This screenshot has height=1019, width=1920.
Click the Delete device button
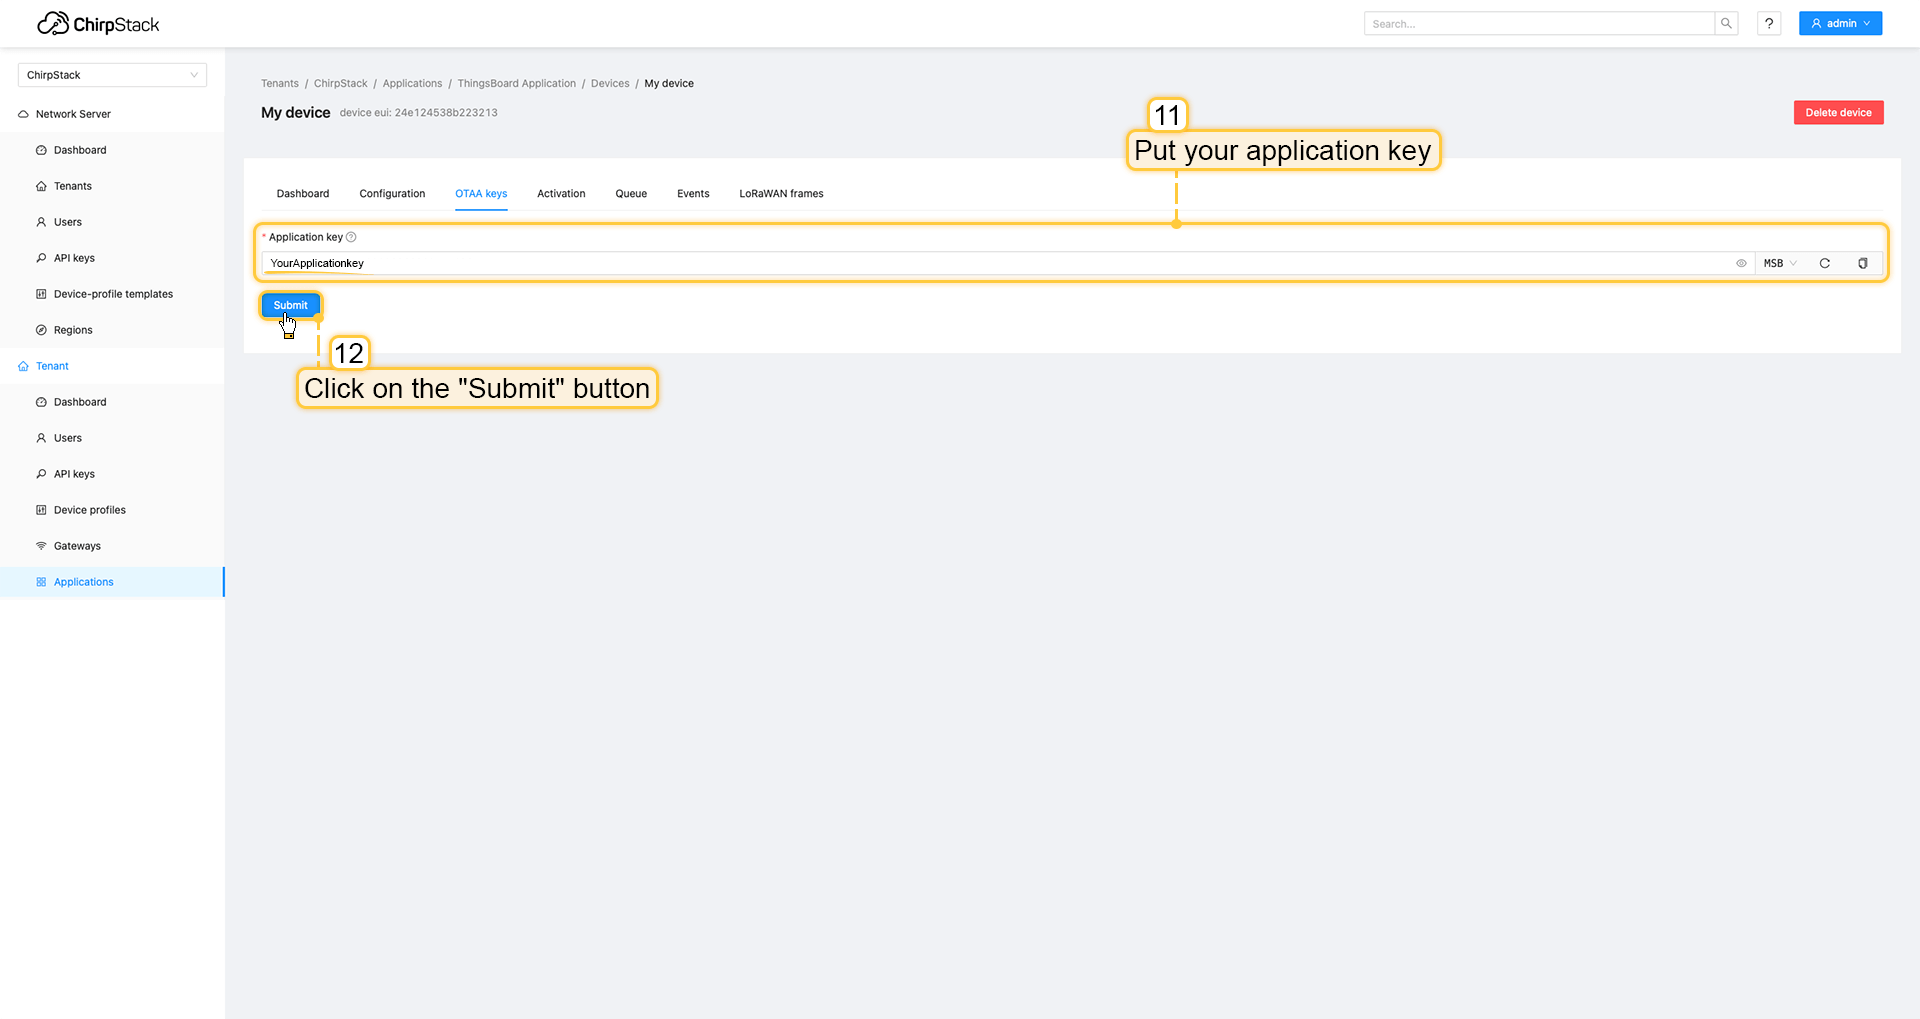click(1838, 113)
